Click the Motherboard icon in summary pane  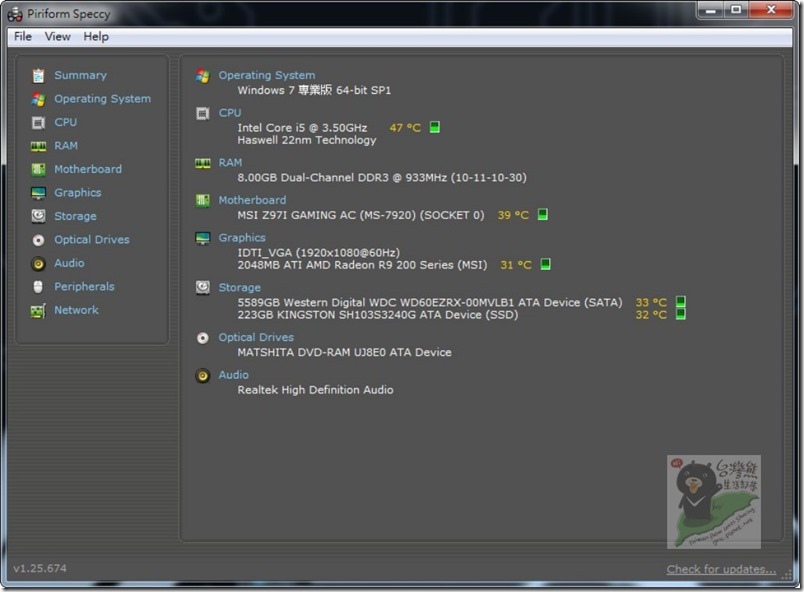(203, 200)
